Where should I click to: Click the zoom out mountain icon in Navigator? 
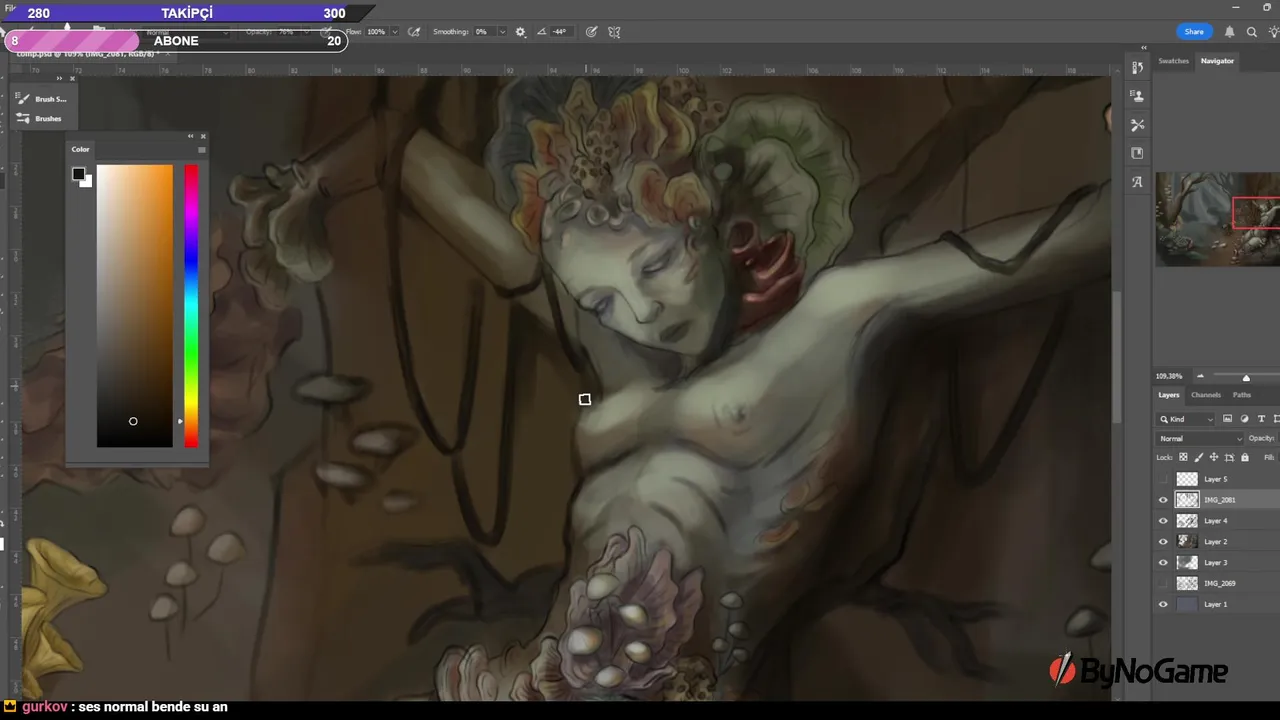pyautogui.click(x=1200, y=377)
